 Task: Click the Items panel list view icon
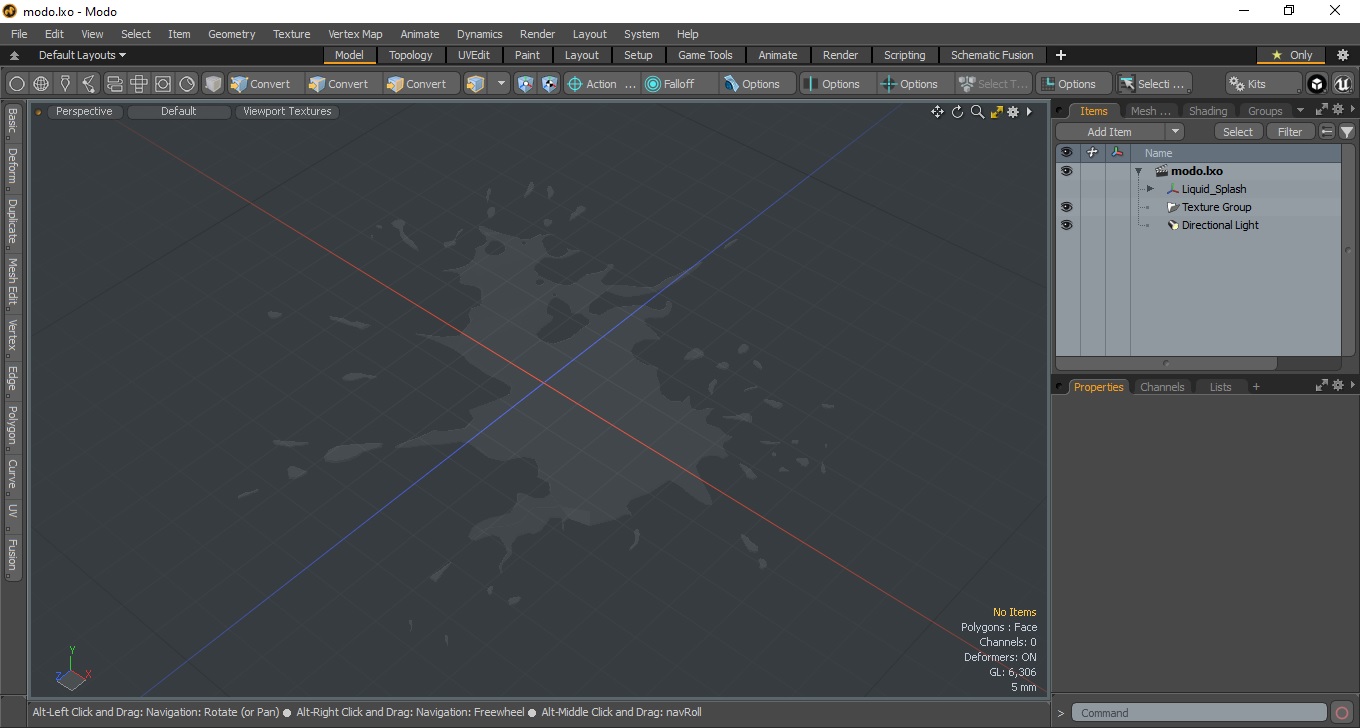1327,132
